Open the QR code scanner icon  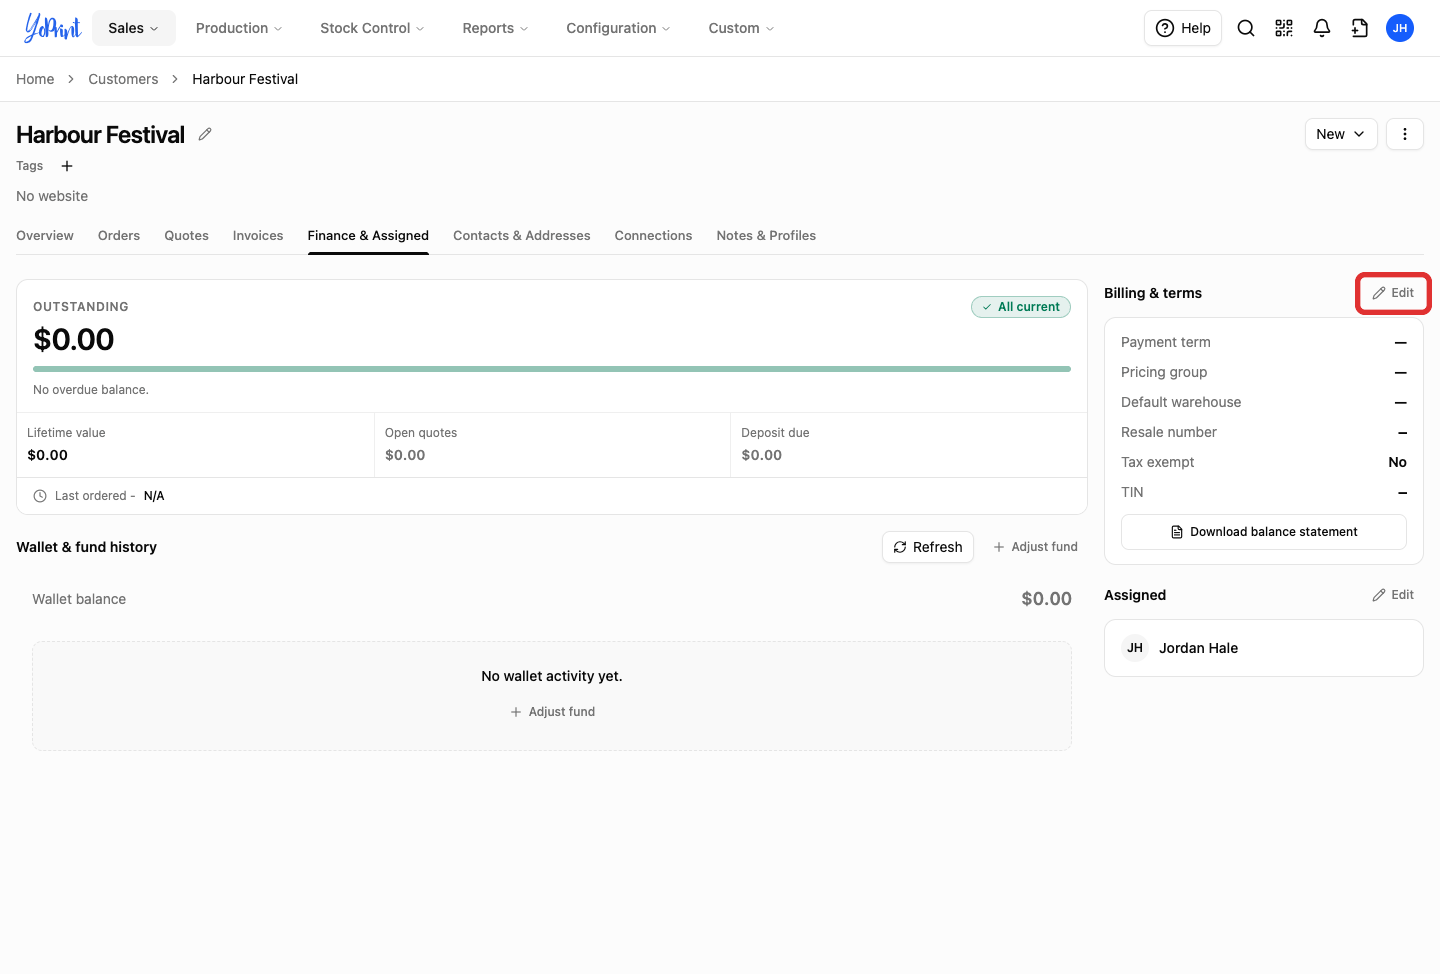click(x=1284, y=28)
